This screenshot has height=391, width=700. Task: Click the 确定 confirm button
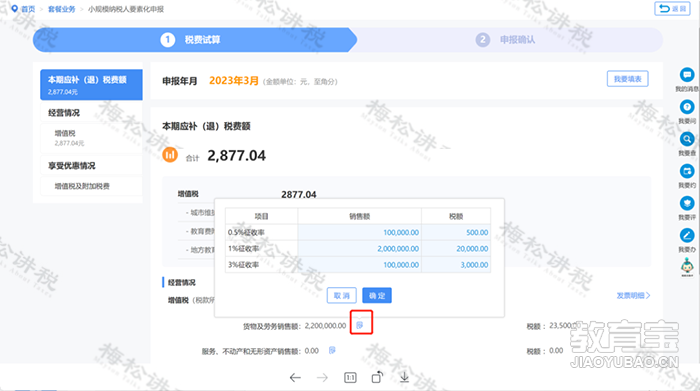click(x=377, y=295)
